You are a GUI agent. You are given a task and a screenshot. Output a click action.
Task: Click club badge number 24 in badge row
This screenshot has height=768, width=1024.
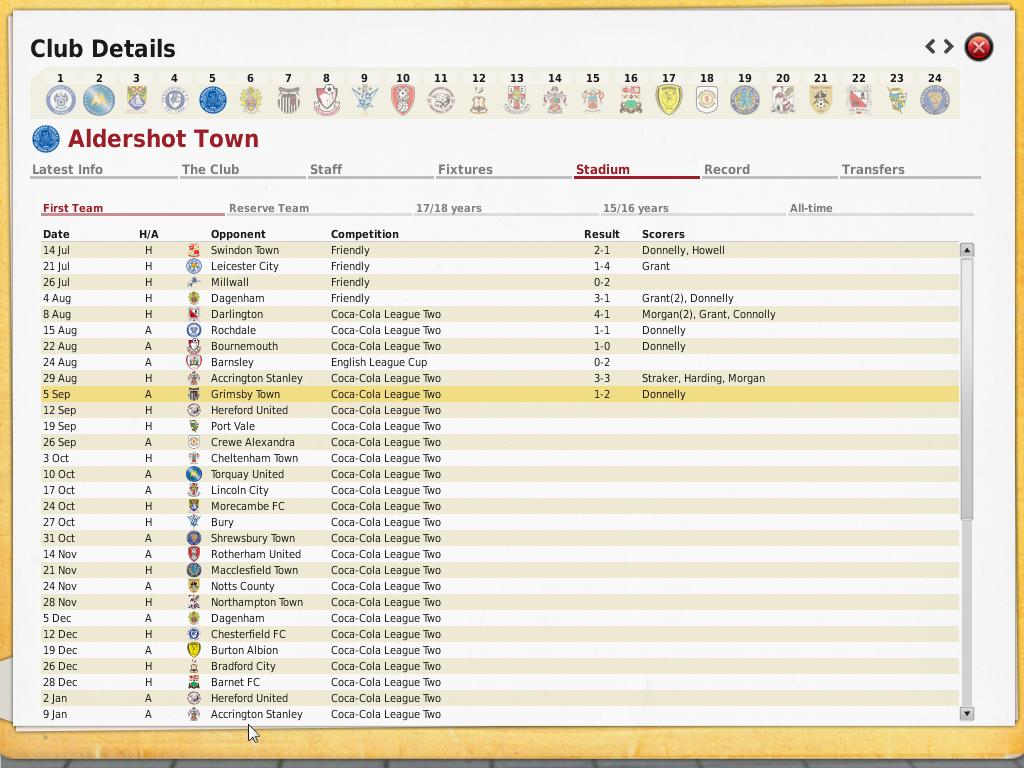pos(934,99)
